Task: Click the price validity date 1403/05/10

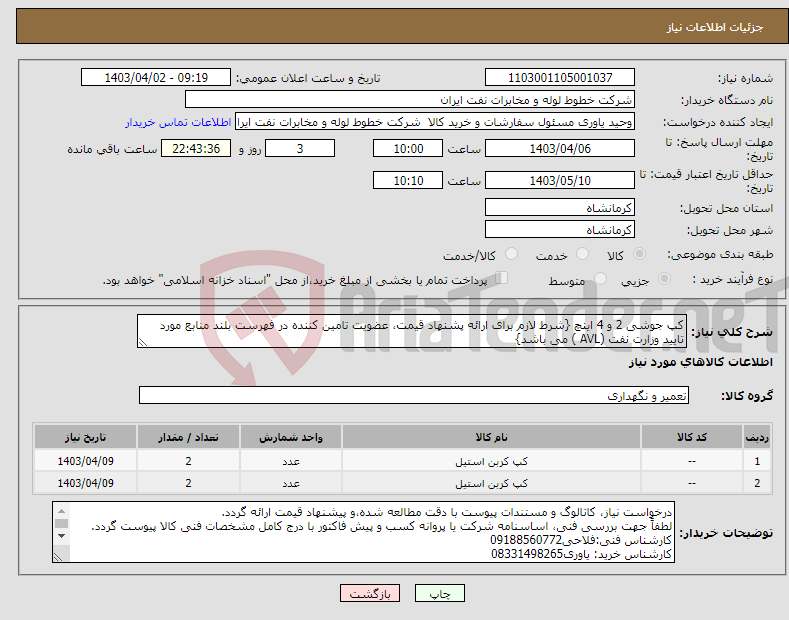Action: pos(560,180)
